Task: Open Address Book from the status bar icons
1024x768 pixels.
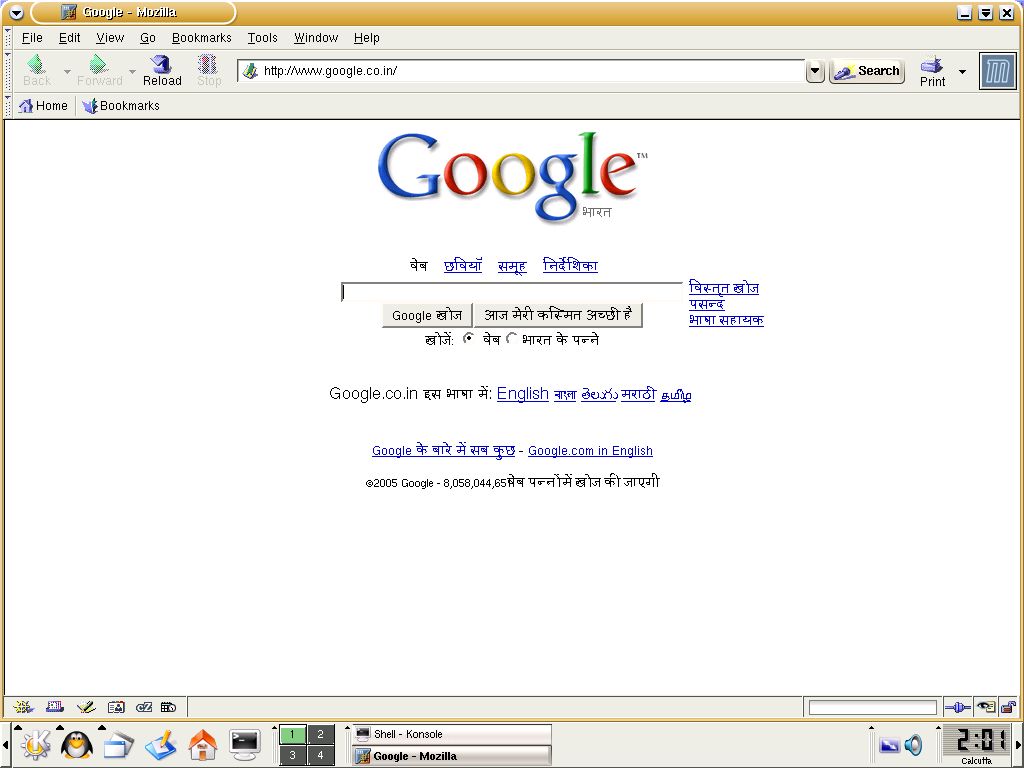Action: [116, 707]
